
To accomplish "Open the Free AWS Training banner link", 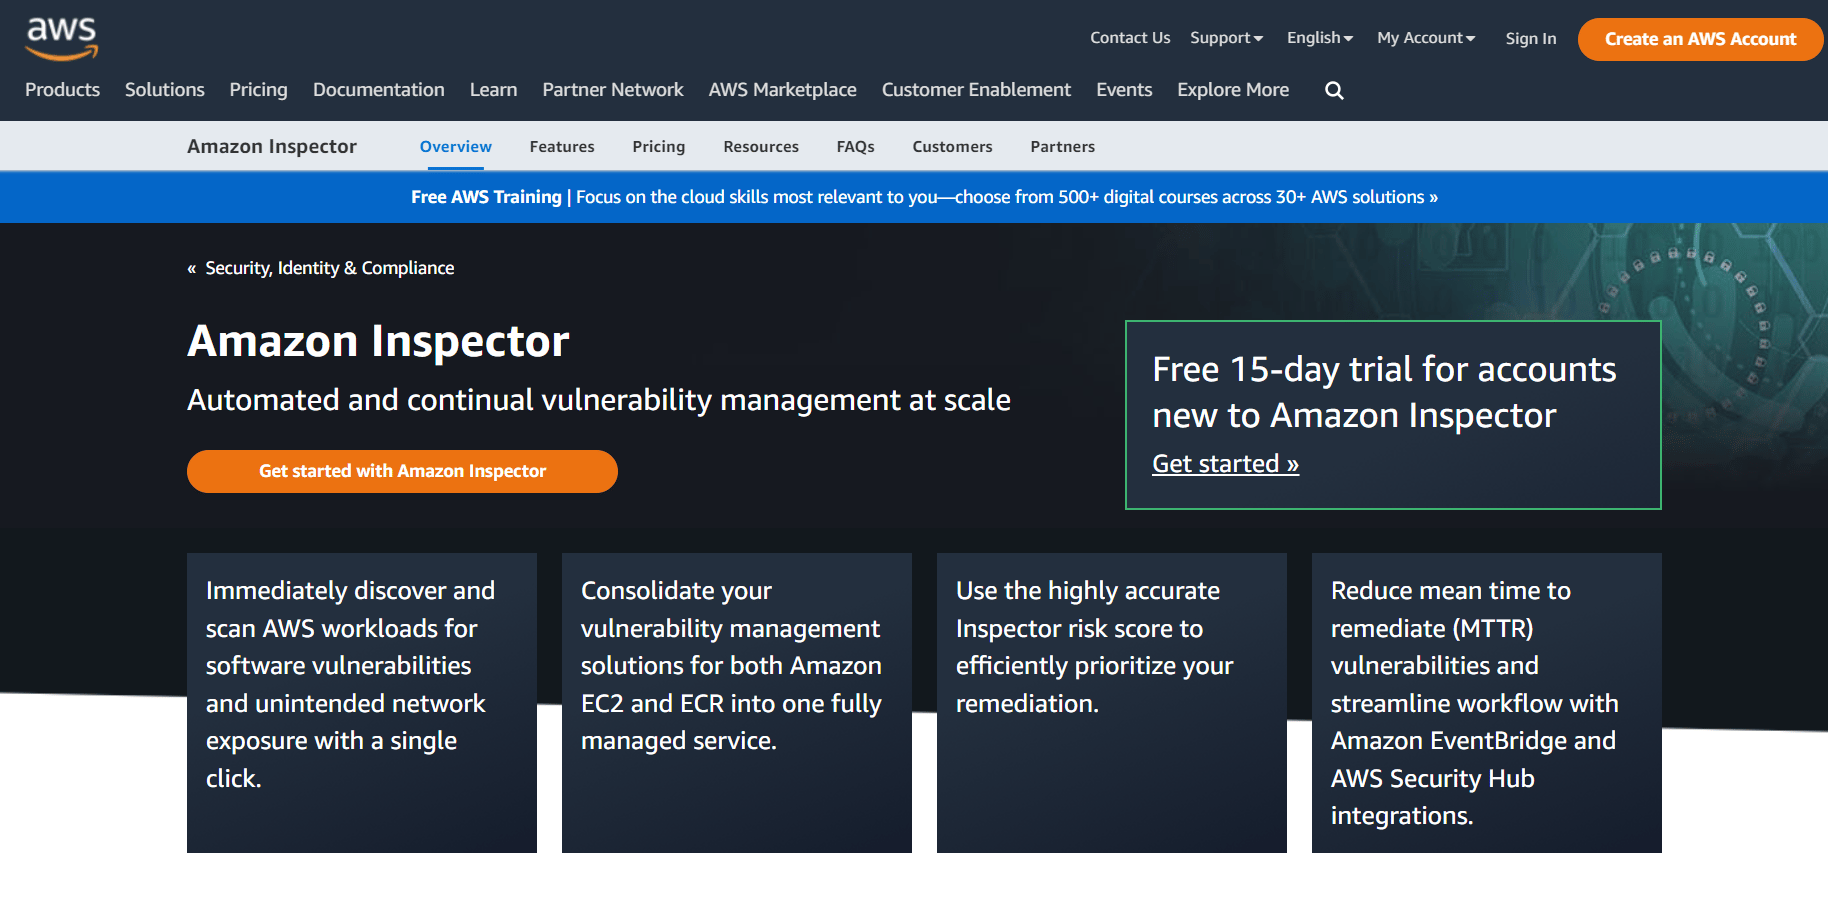I will click(924, 197).
